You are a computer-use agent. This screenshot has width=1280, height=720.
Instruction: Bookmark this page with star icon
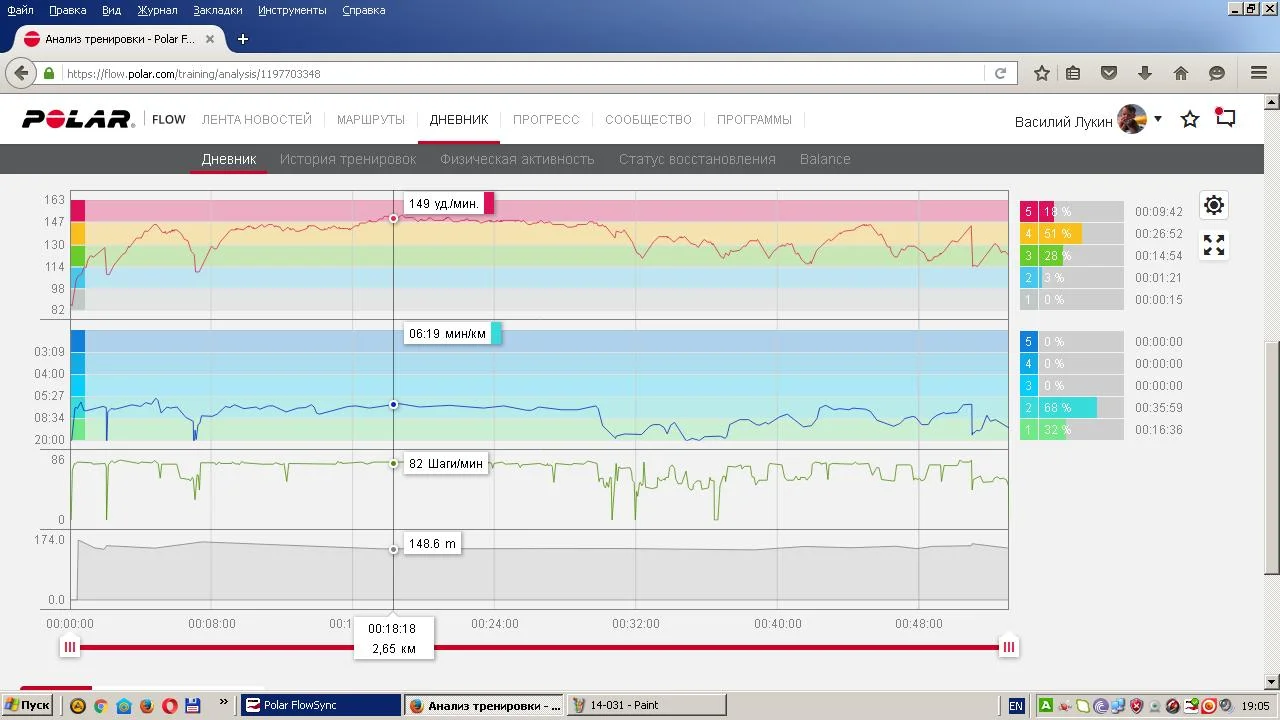pos(1041,73)
